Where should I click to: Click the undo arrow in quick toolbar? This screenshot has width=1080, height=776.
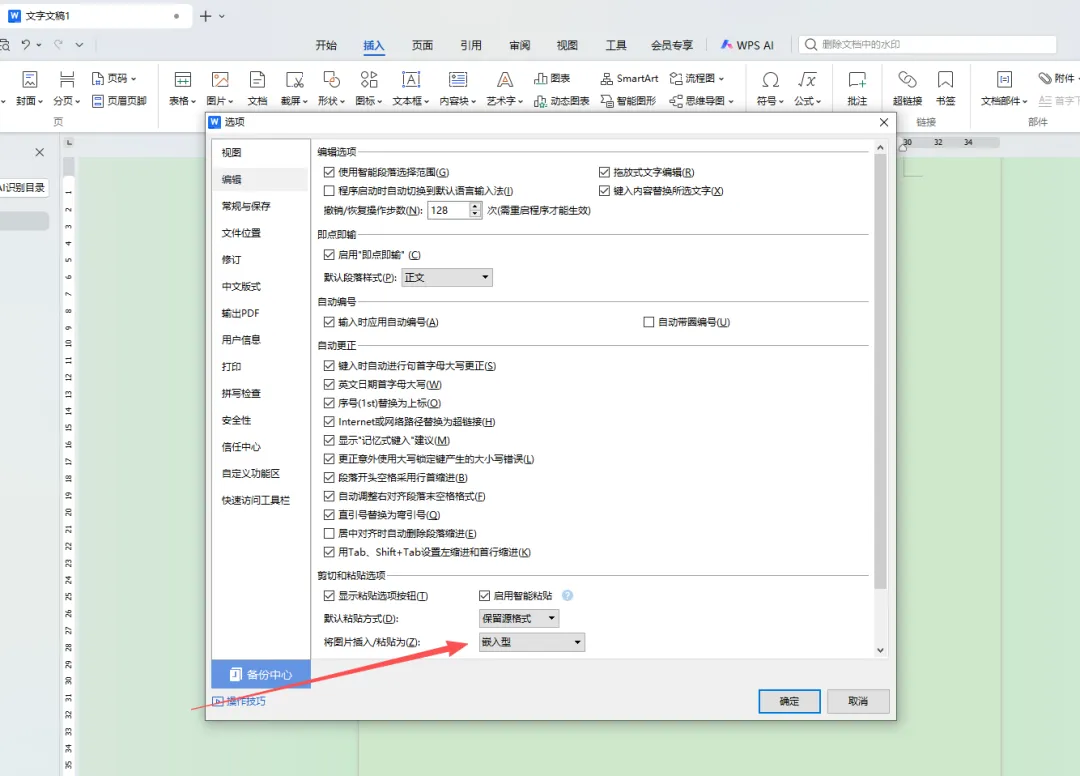pyautogui.click(x=25, y=45)
